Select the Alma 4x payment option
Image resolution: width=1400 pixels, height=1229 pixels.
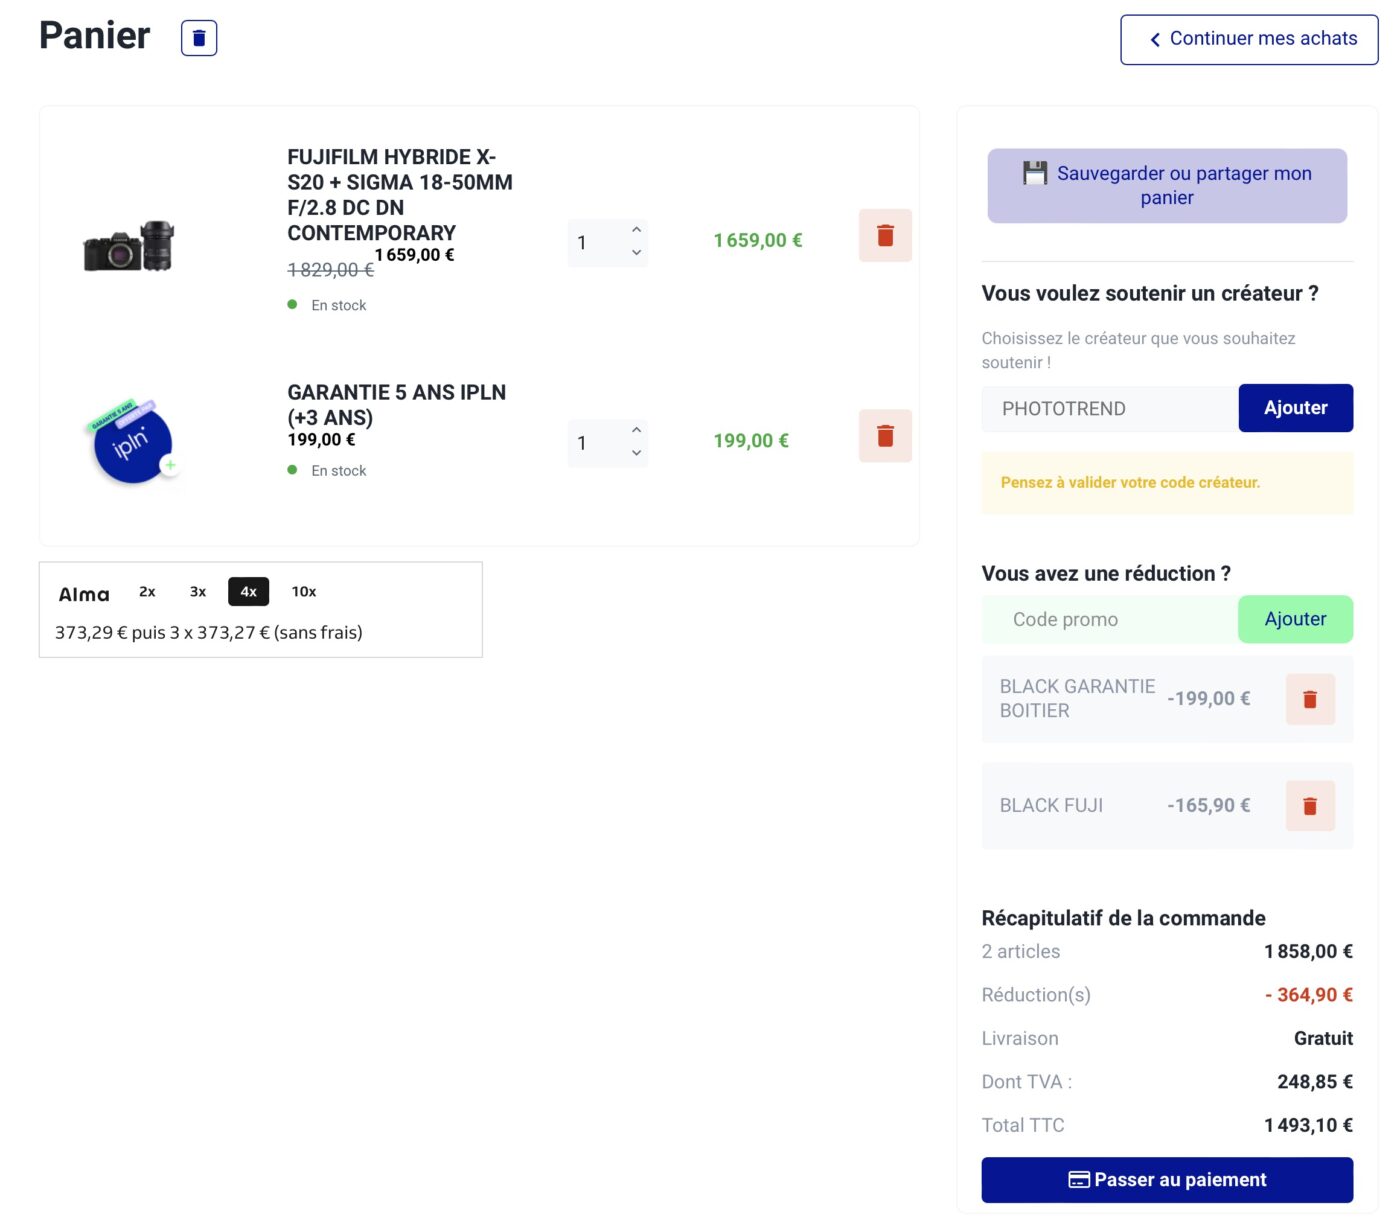click(x=248, y=592)
